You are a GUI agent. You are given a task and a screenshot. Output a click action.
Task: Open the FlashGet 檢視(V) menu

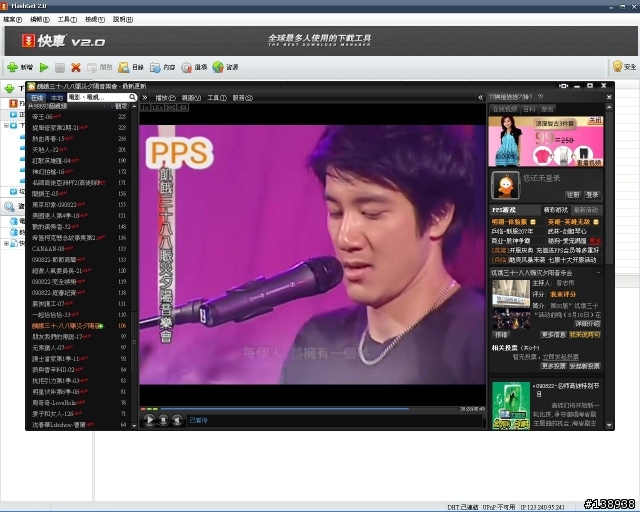tap(95, 19)
